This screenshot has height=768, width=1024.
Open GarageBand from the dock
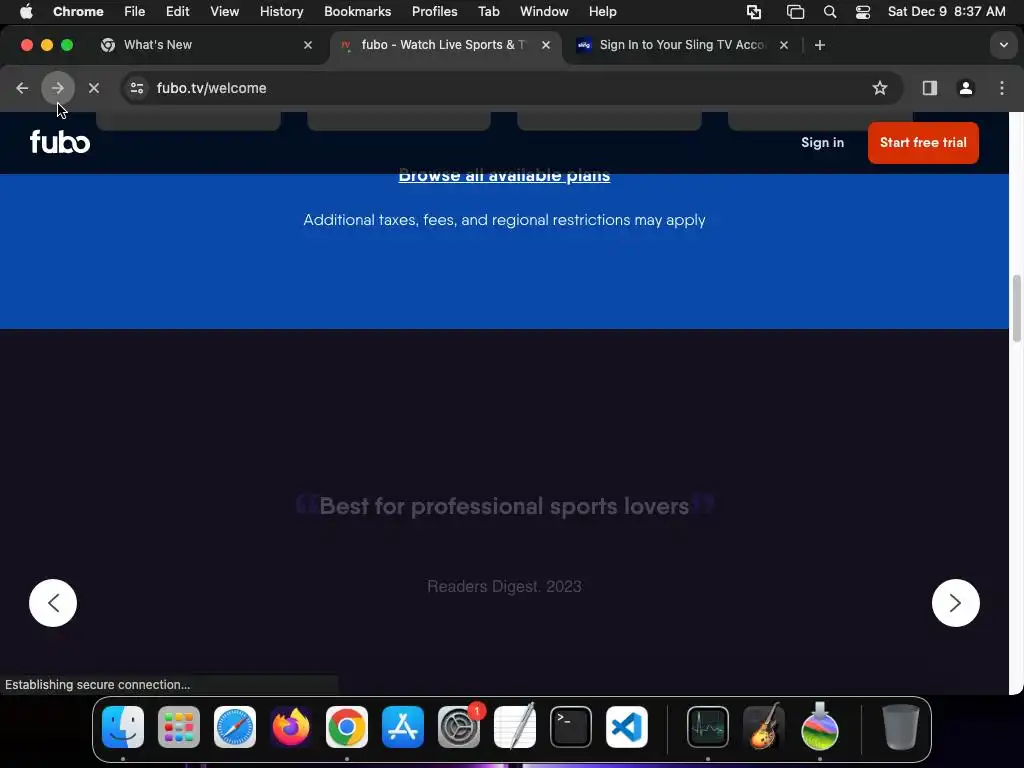tap(763, 727)
